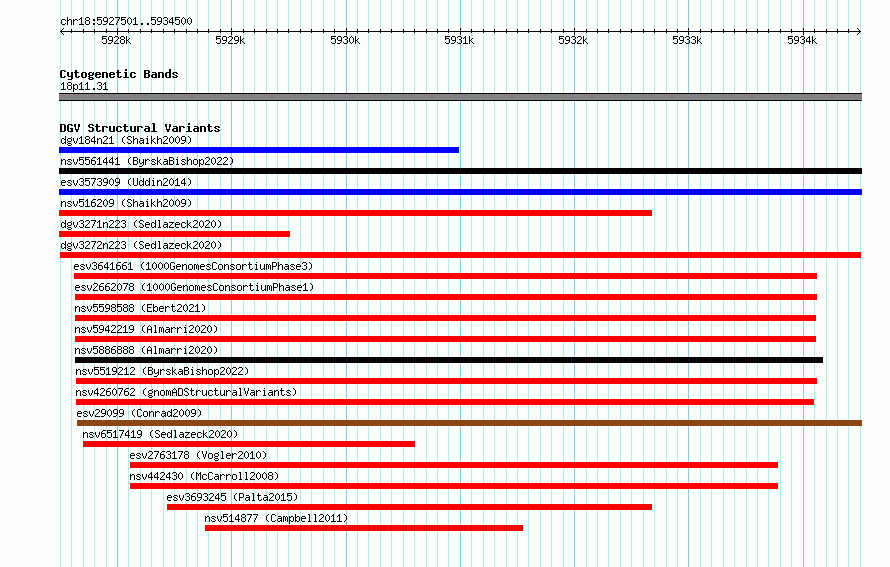Click the 5931k ruler tick label
890x567 pixels.
[x=459, y=40]
